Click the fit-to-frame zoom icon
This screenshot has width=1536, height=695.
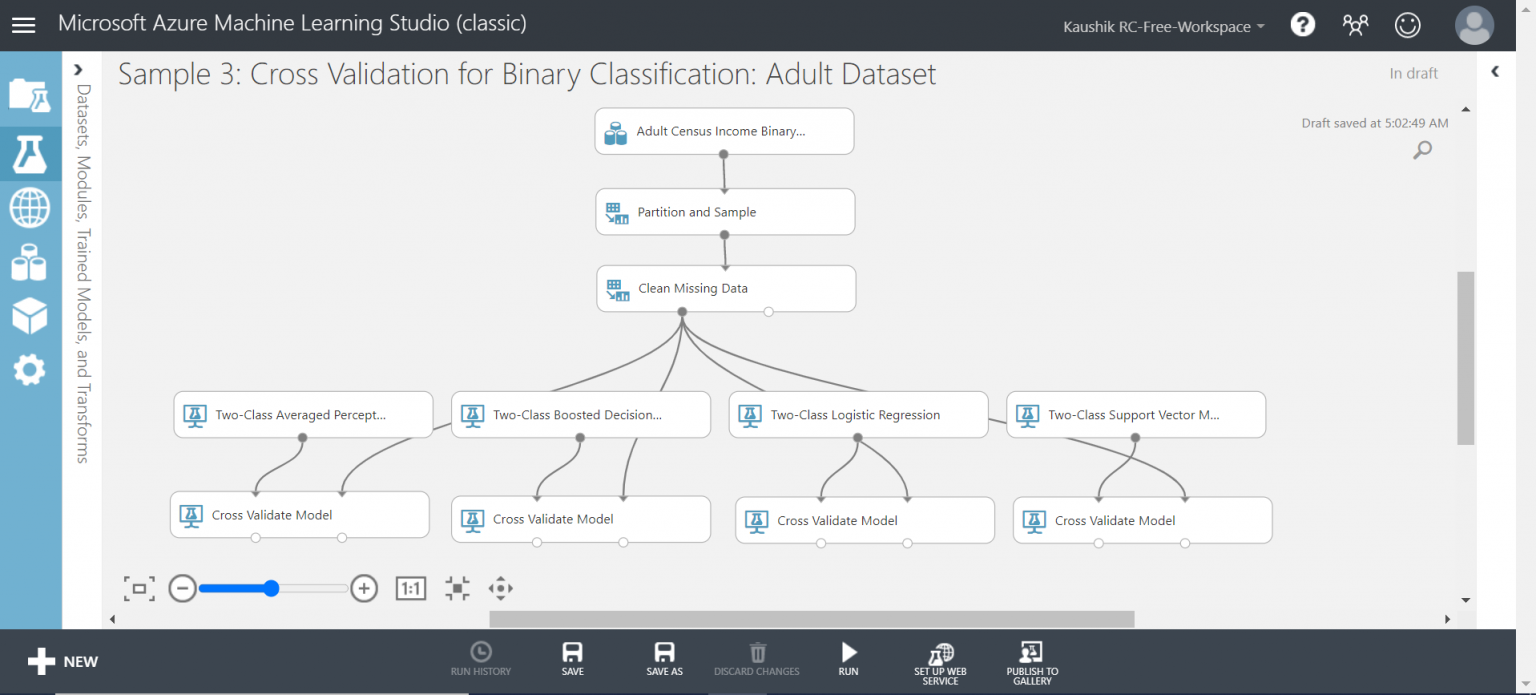pyautogui.click(x=139, y=588)
